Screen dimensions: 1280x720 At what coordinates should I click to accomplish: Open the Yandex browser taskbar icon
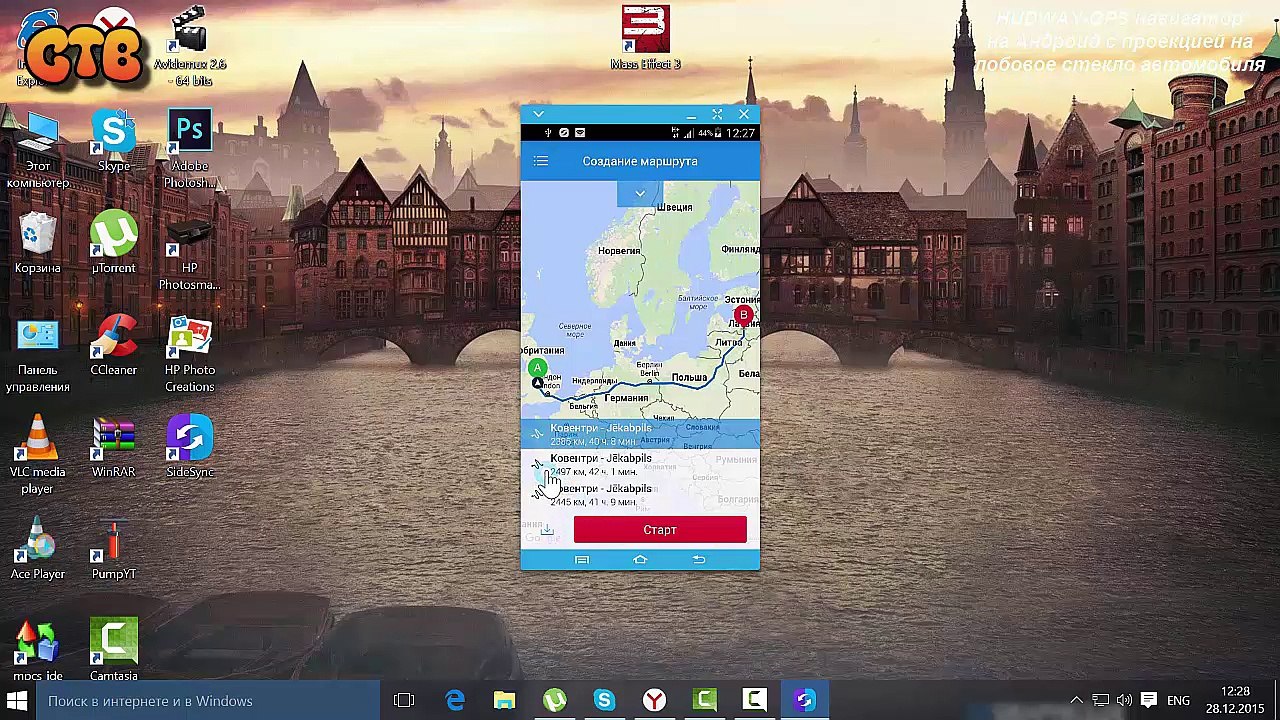654,701
